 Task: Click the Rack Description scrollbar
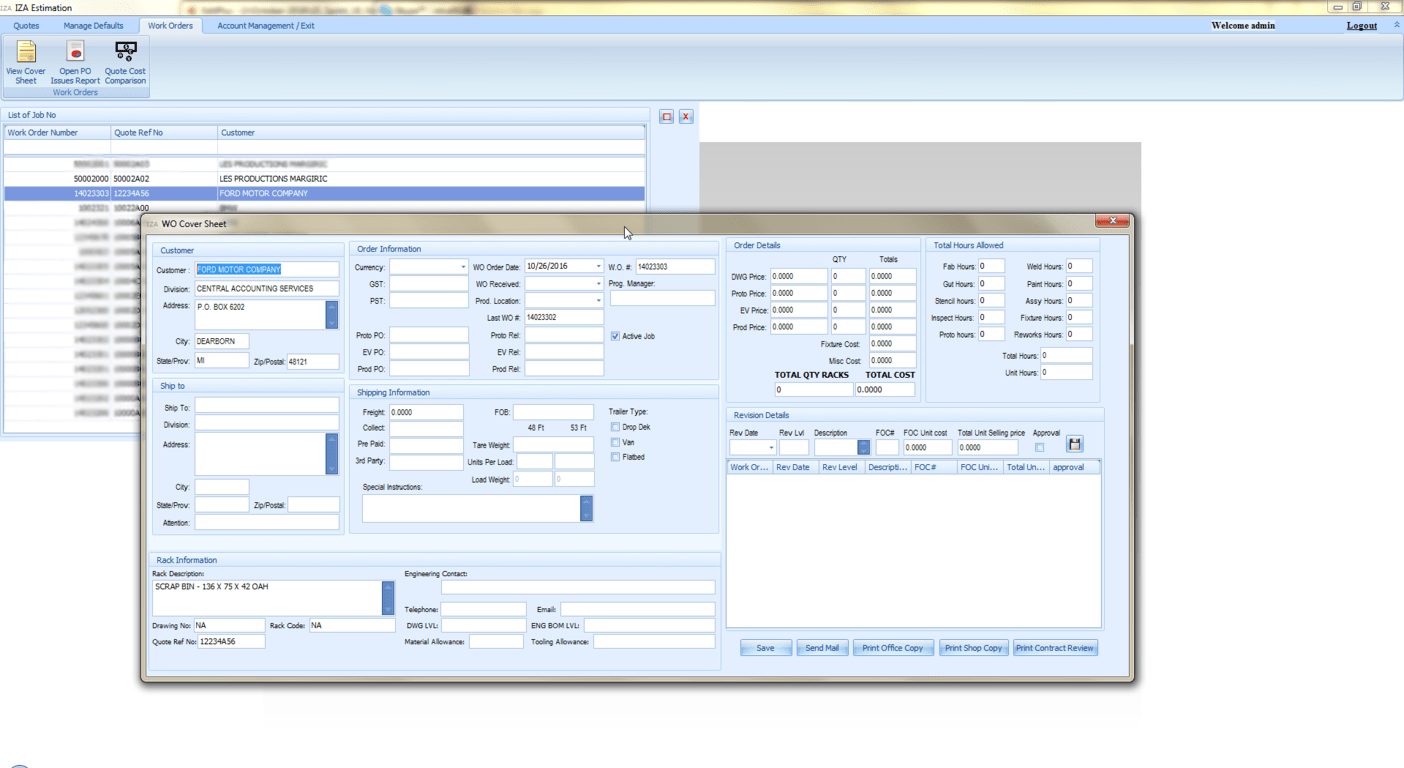coord(388,598)
